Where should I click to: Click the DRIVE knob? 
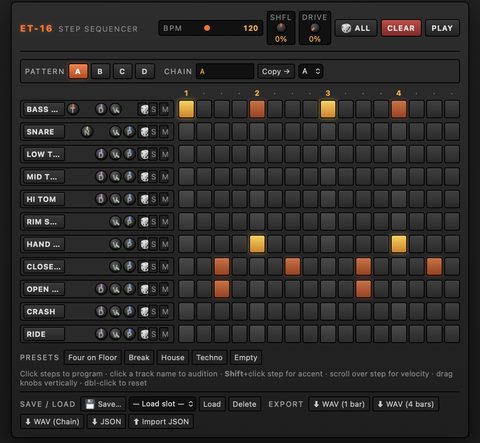tap(314, 27)
